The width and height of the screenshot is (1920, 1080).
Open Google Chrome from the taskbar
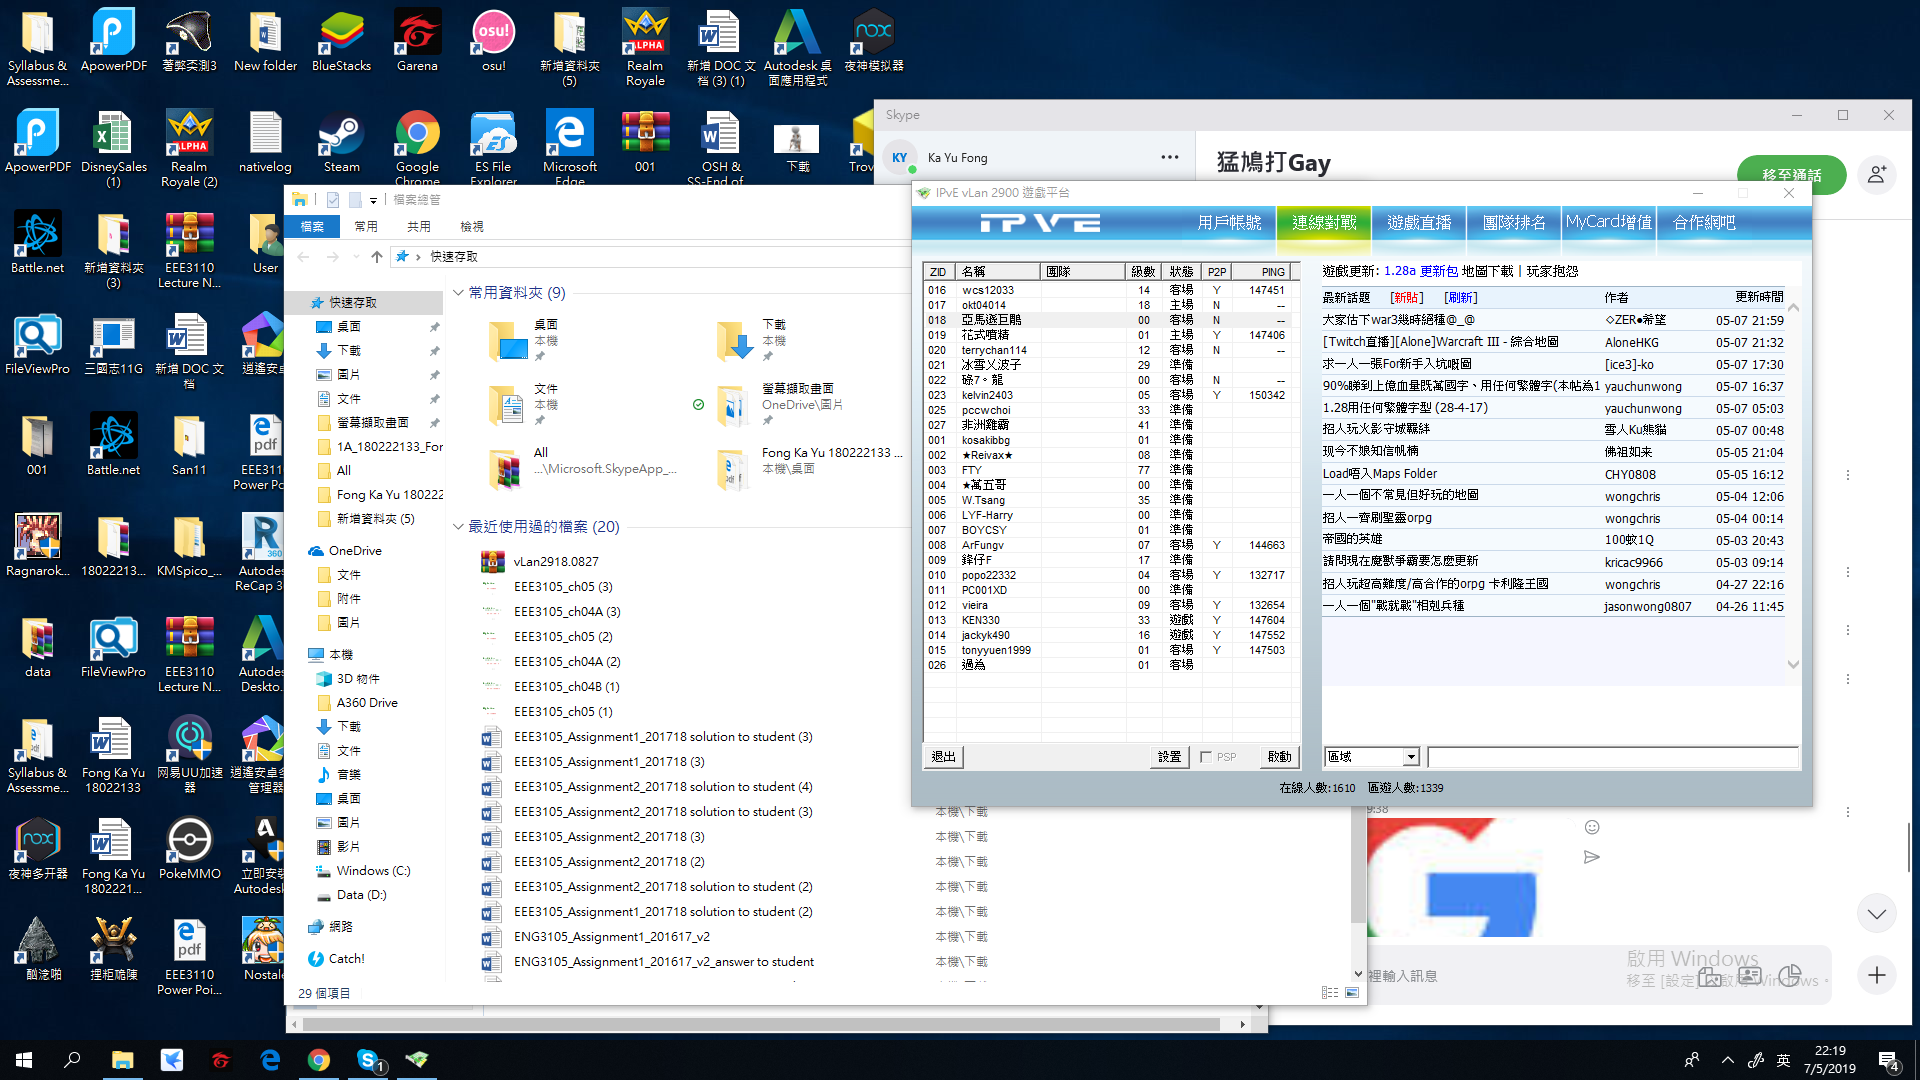click(318, 1060)
